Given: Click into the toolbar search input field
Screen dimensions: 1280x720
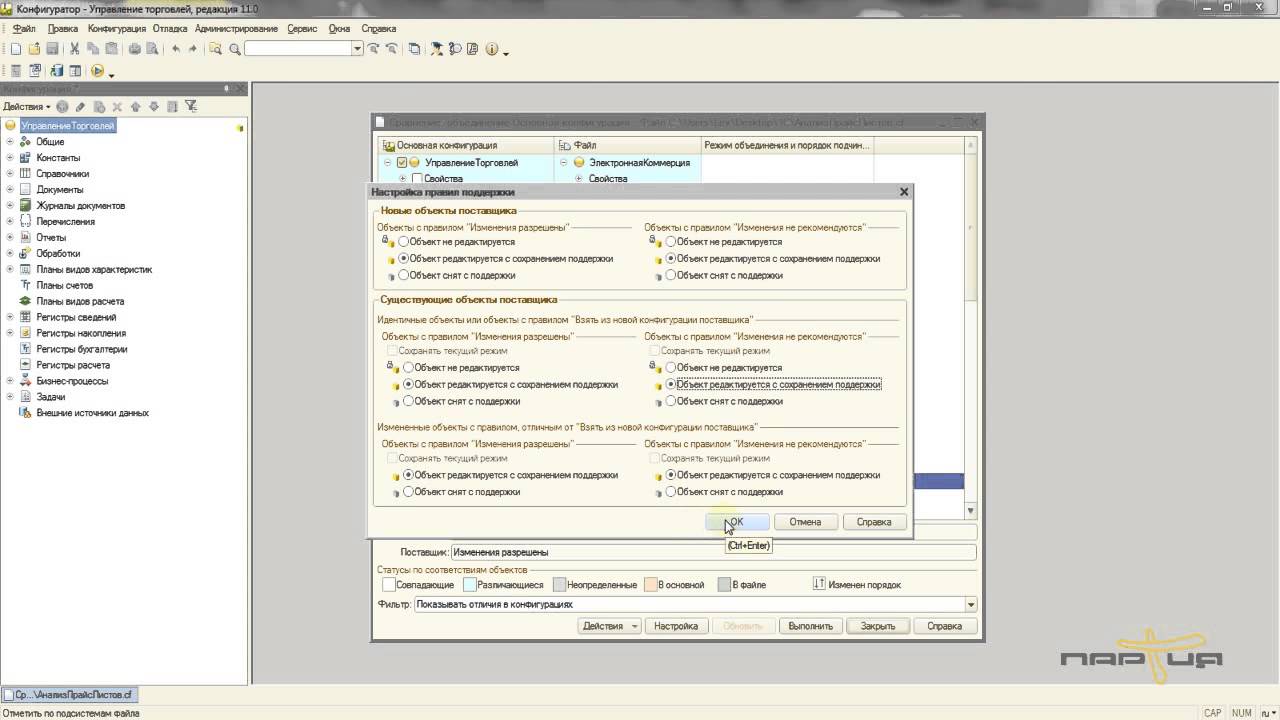Looking at the screenshot, I should coord(298,48).
